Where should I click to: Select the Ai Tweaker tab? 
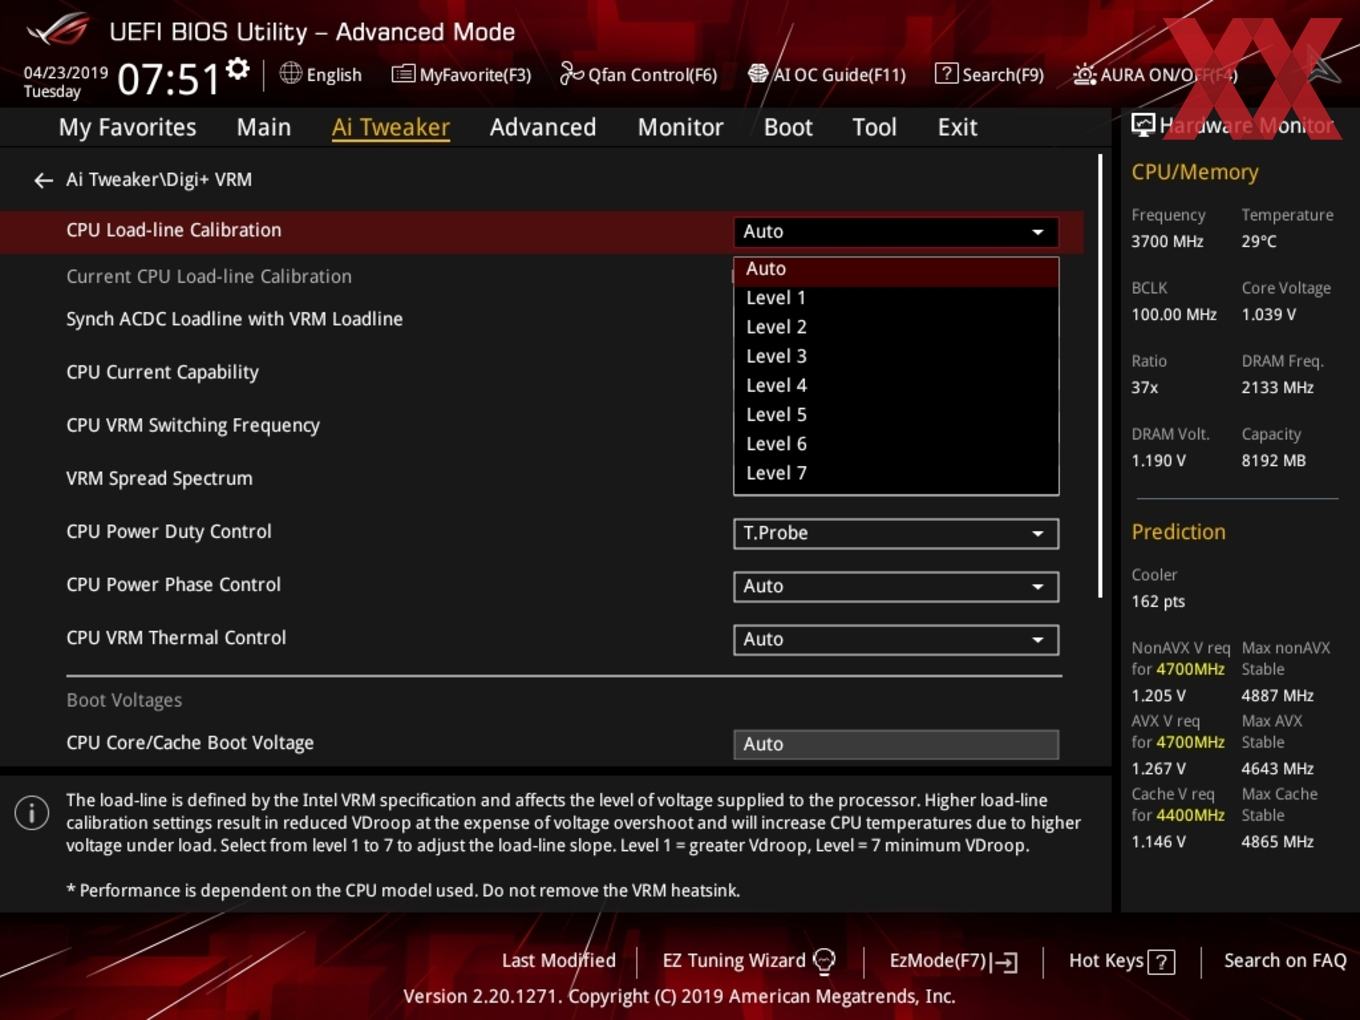click(390, 128)
